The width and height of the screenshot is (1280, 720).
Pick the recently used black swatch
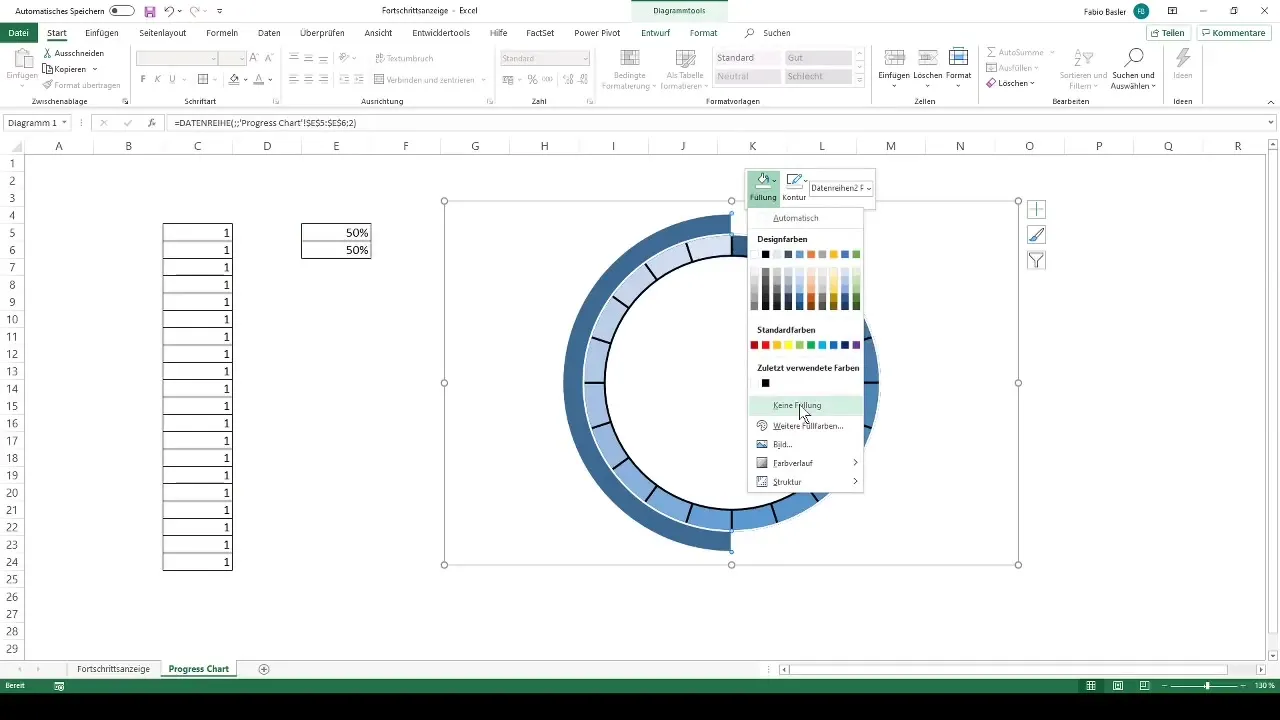766,383
